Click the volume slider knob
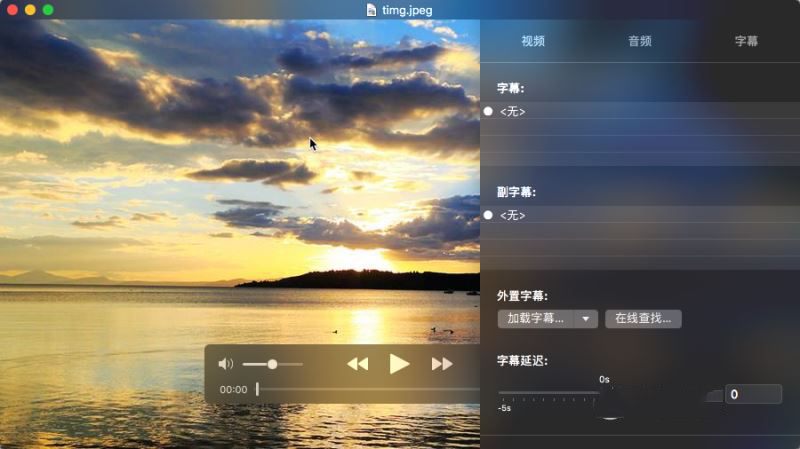800x449 pixels. 272,364
